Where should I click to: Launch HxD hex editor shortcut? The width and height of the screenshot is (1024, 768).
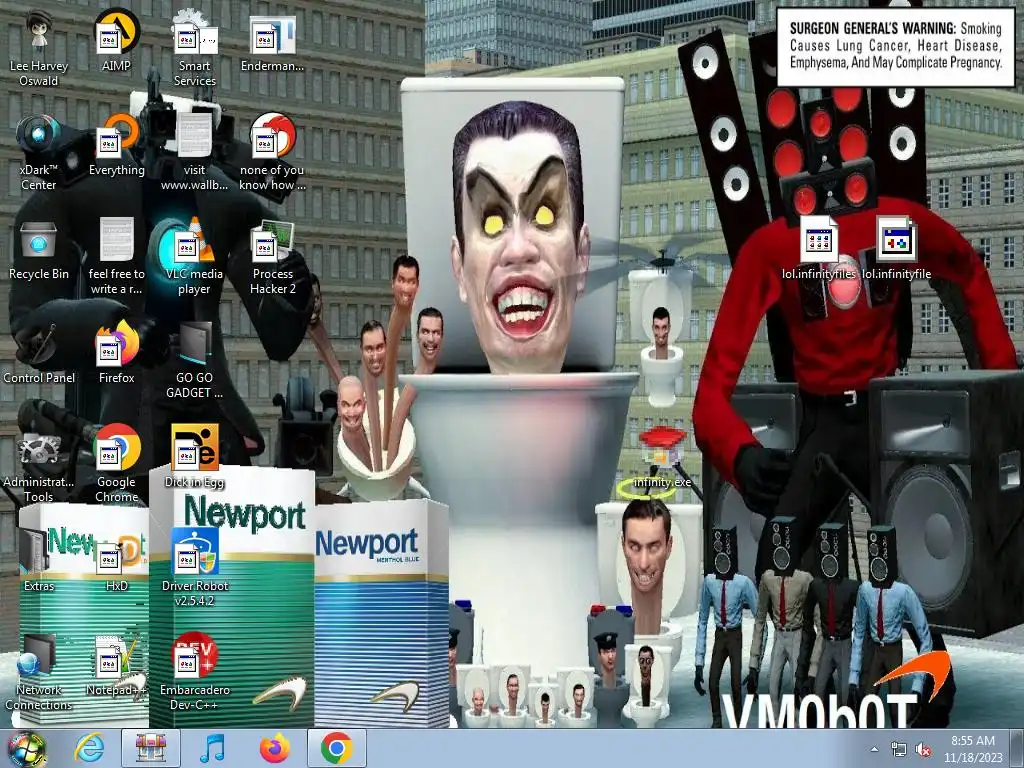coord(116,560)
